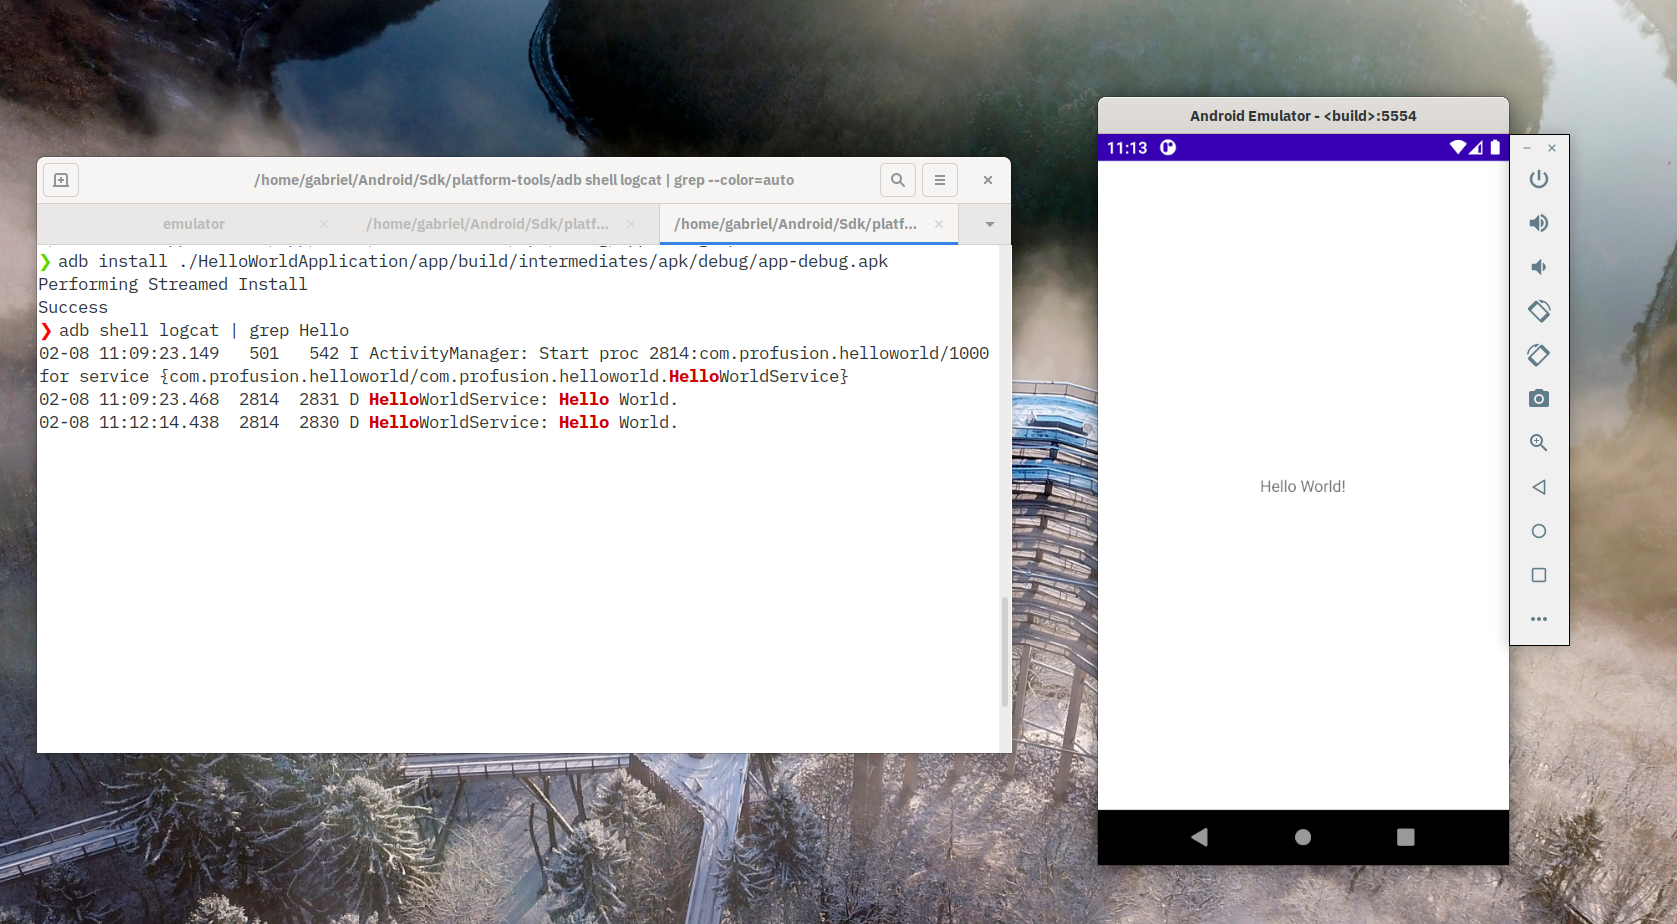Click the 'Performing Streamed Install' line
Viewport: 1677px width, 924px height.
173,284
